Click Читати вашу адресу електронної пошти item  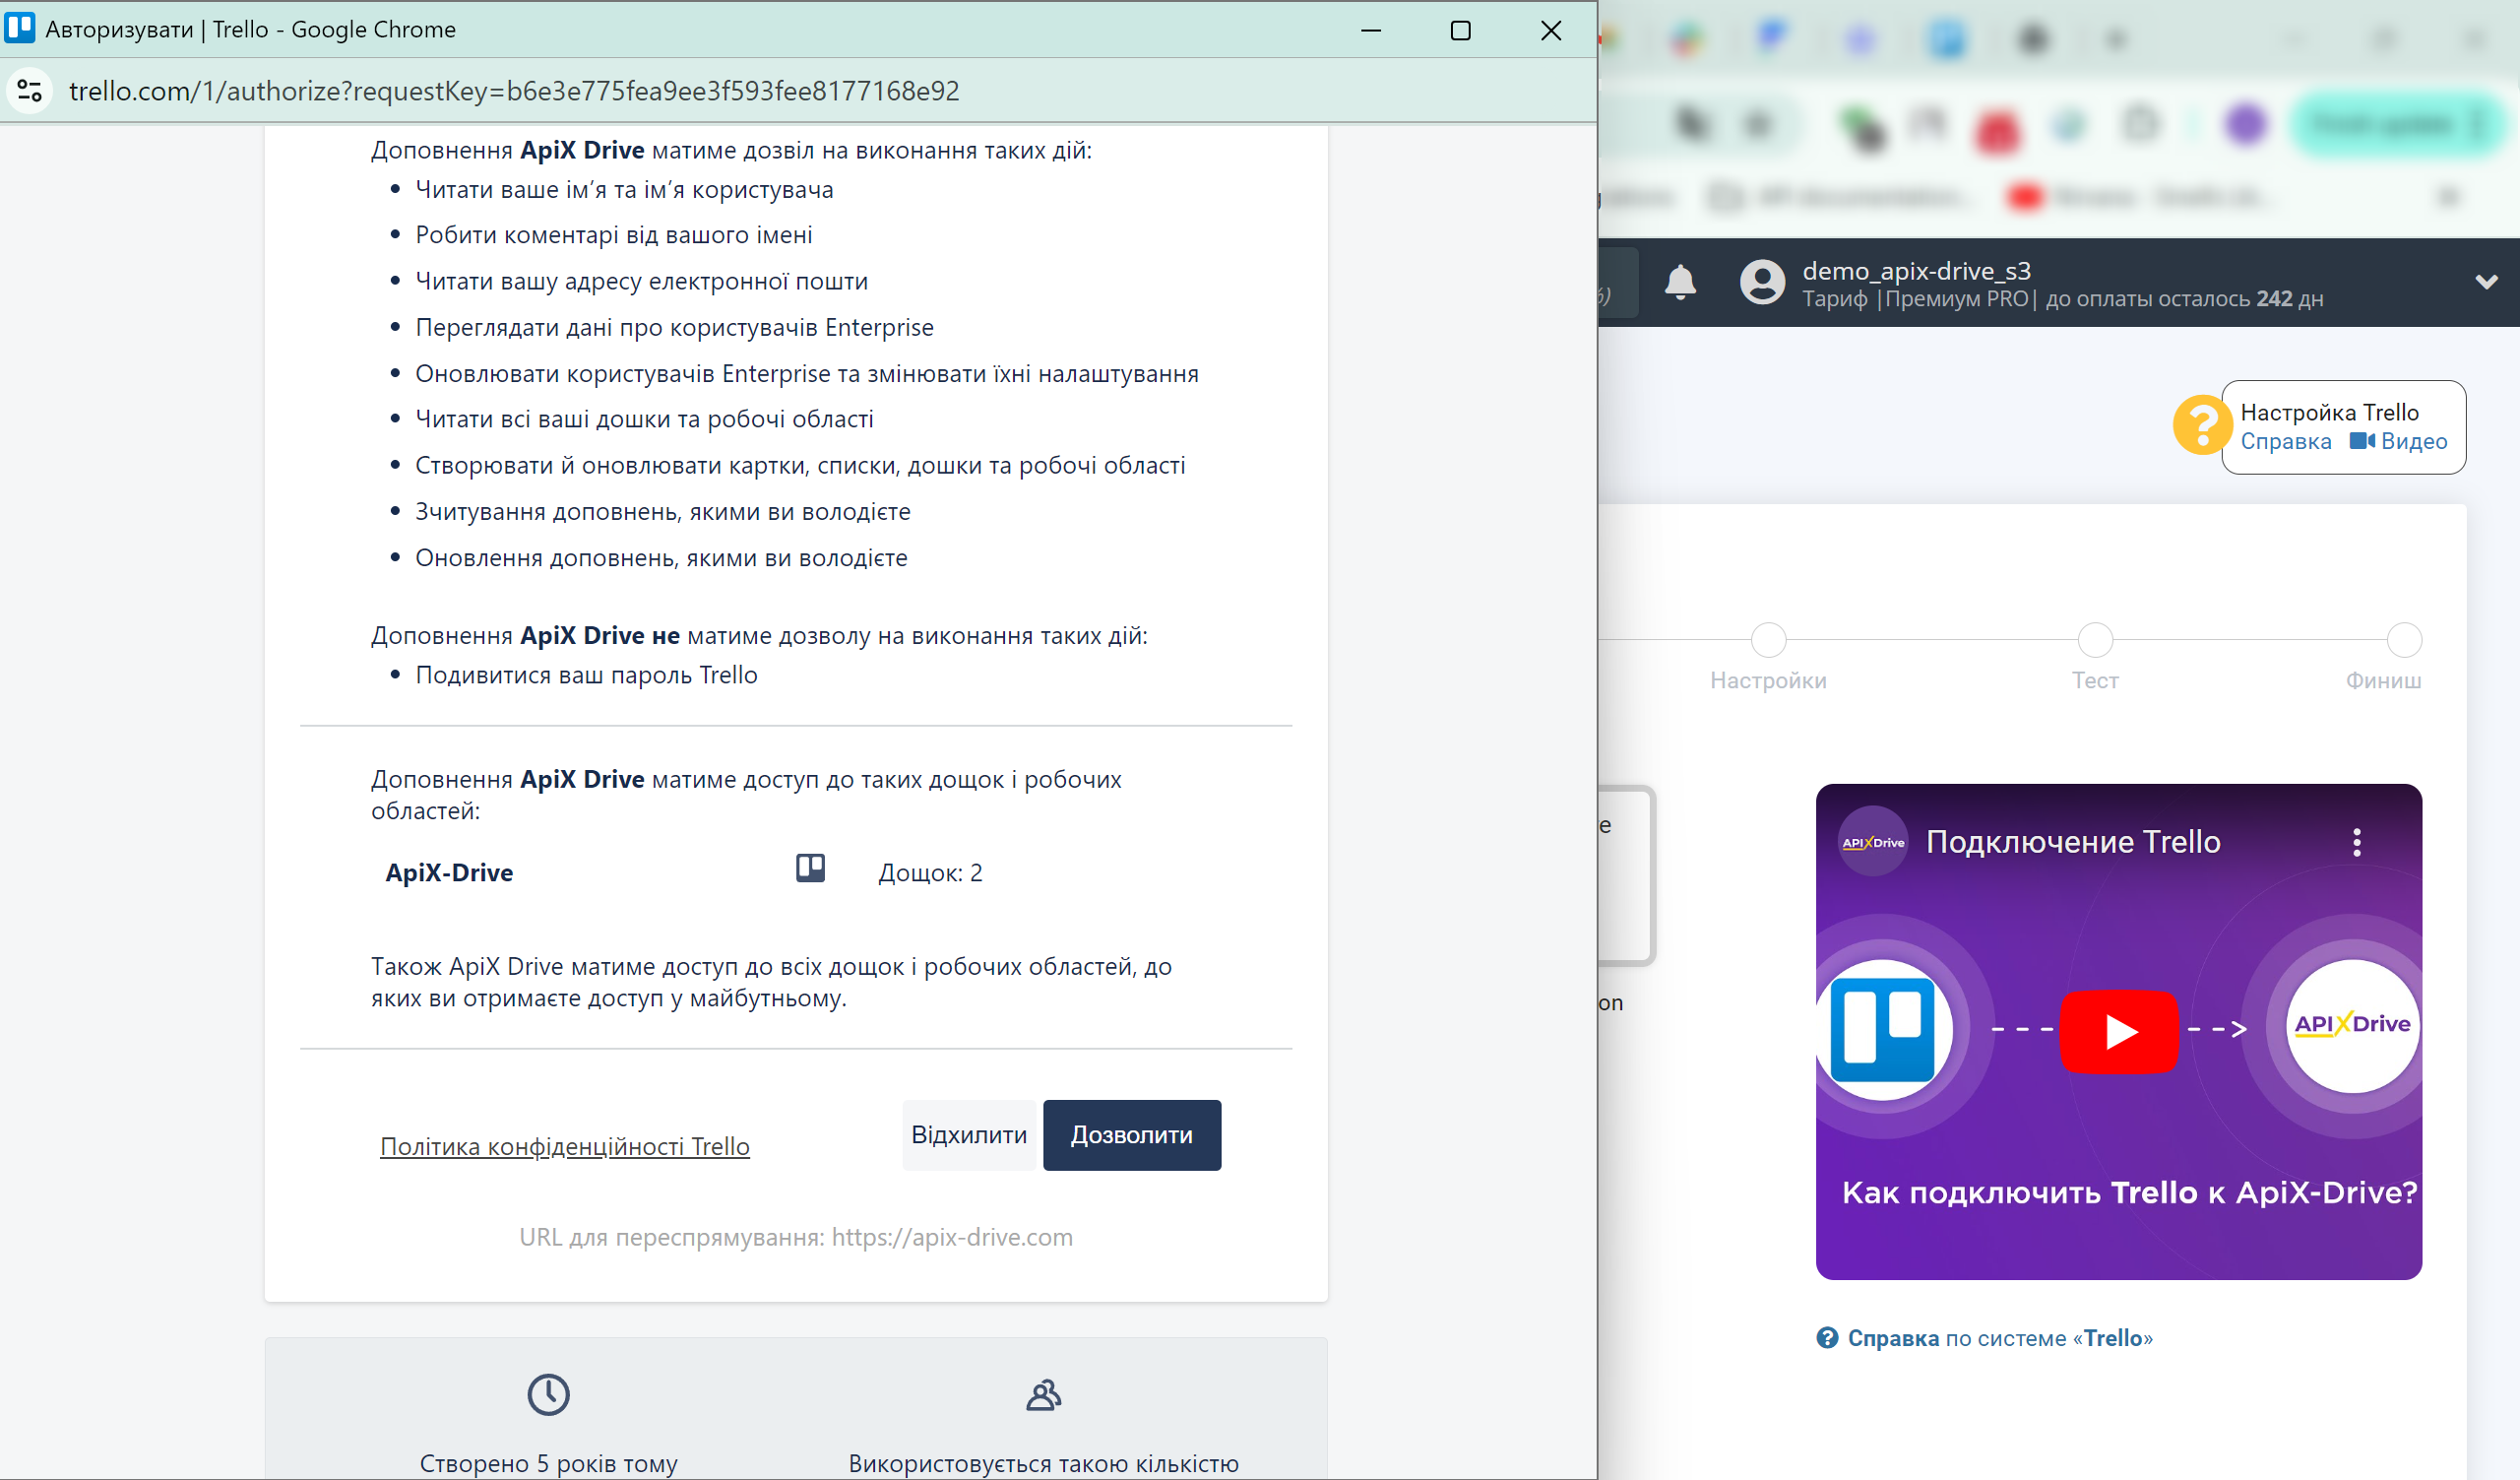click(641, 281)
